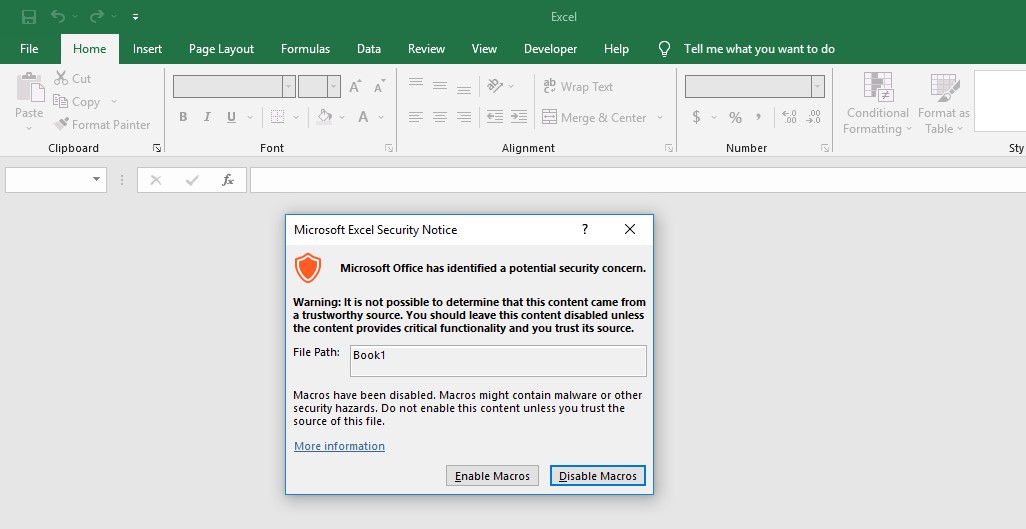Click the Orientation text-angle icon
The image size is (1026, 529).
click(x=495, y=86)
